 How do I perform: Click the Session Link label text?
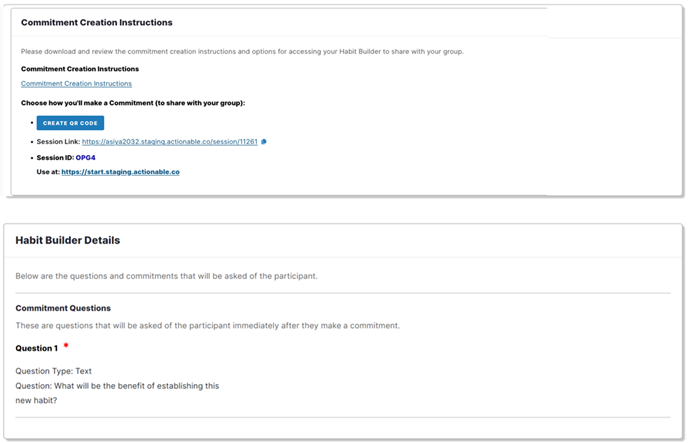pyautogui.click(x=58, y=142)
